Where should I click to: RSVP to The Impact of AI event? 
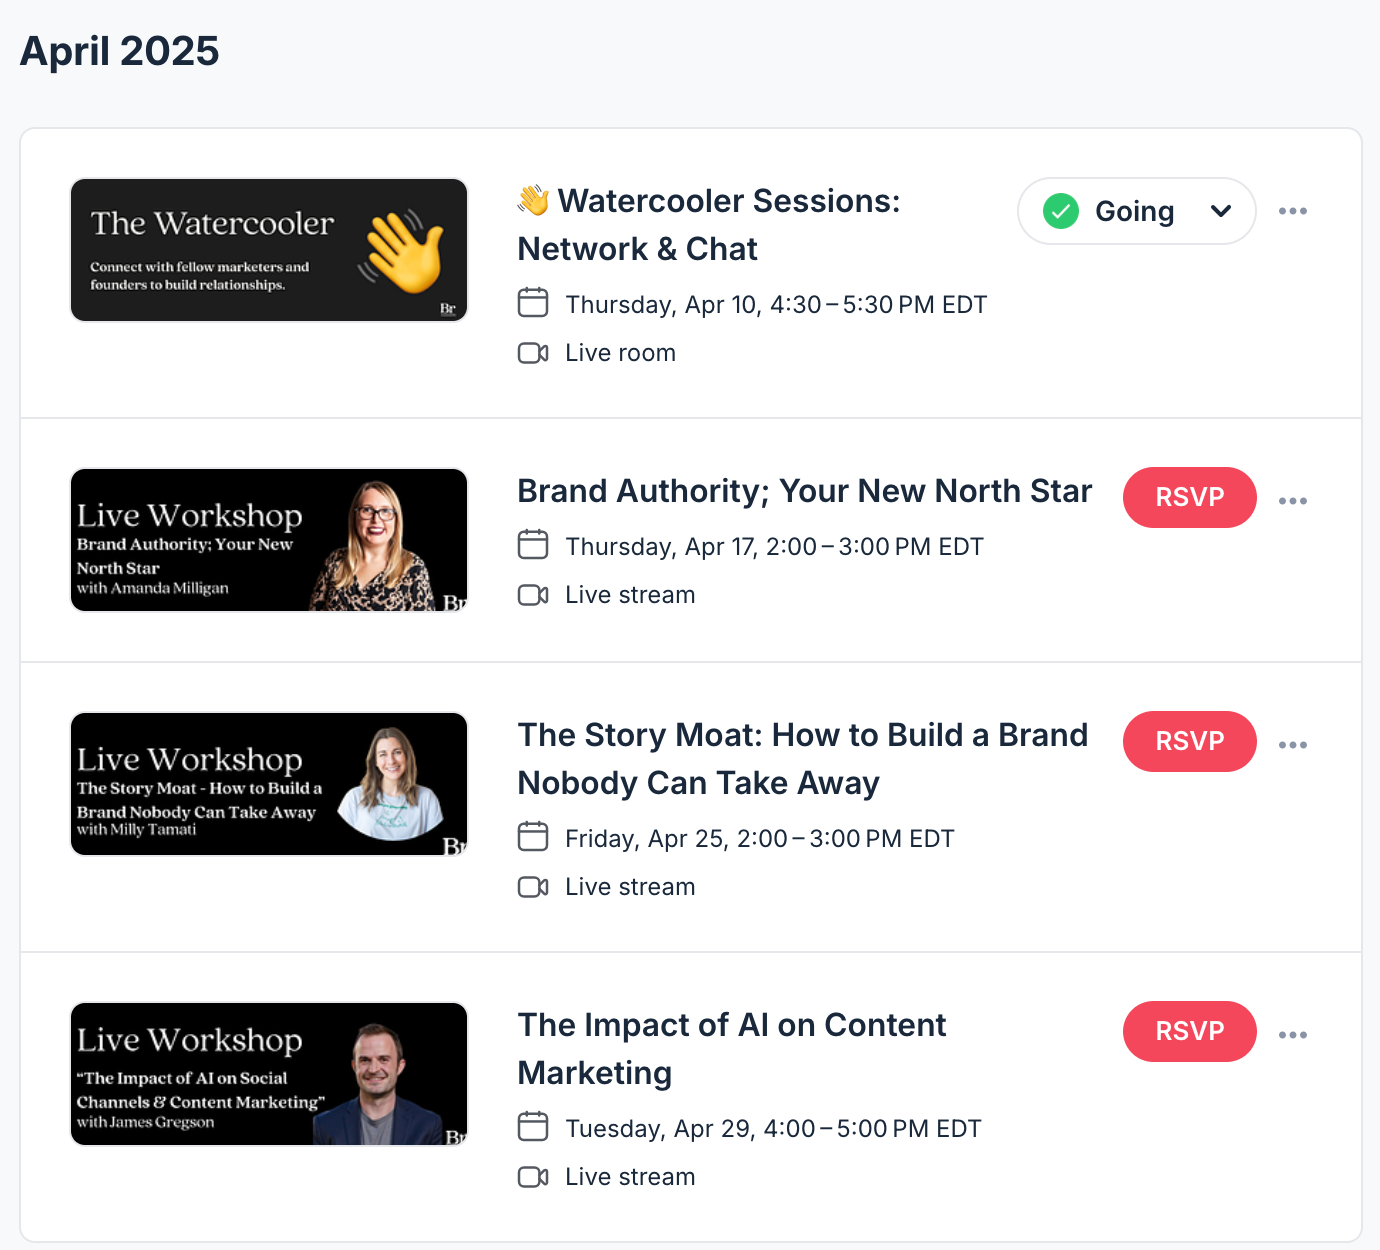point(1190,1031)
